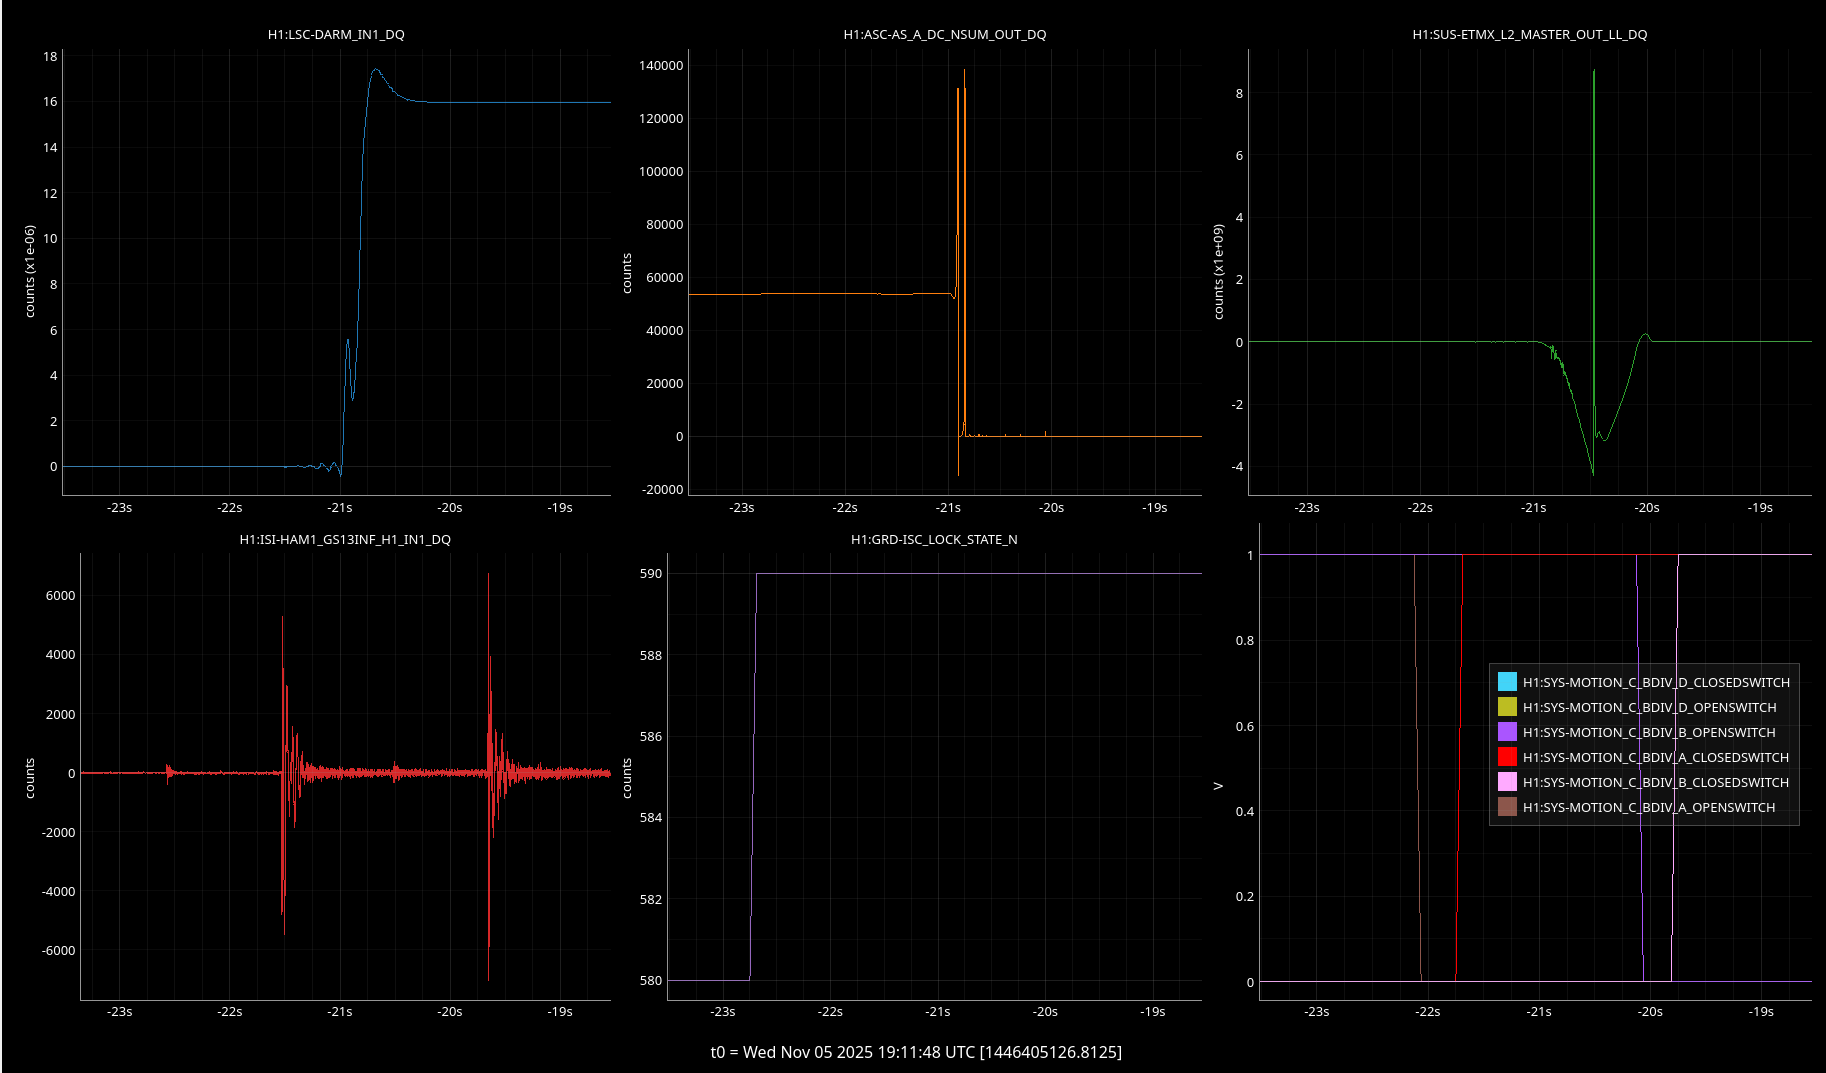Viewport: 1826px width, 1073px height.
Task: Click the olive BDIV_D_OPENSWITCH legend swatch
Action: point(1507,707)
